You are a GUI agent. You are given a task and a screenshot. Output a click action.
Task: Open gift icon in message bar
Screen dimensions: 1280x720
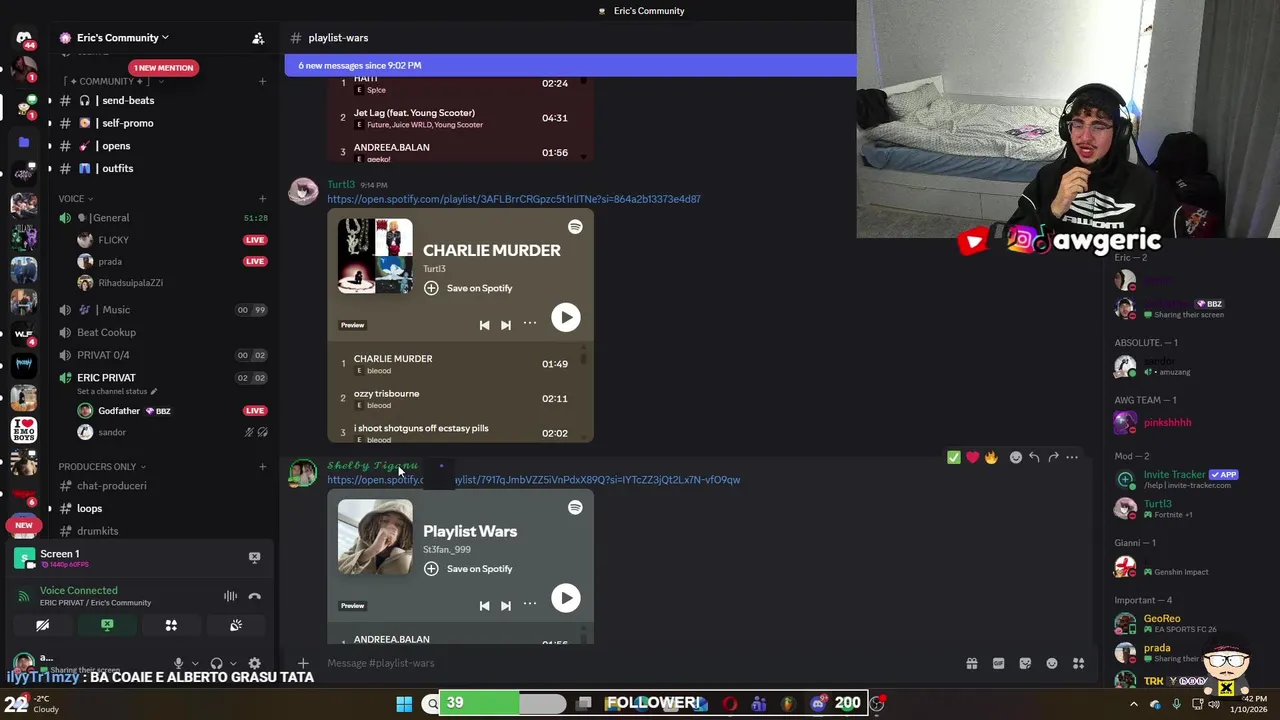[x=971, y=663]
